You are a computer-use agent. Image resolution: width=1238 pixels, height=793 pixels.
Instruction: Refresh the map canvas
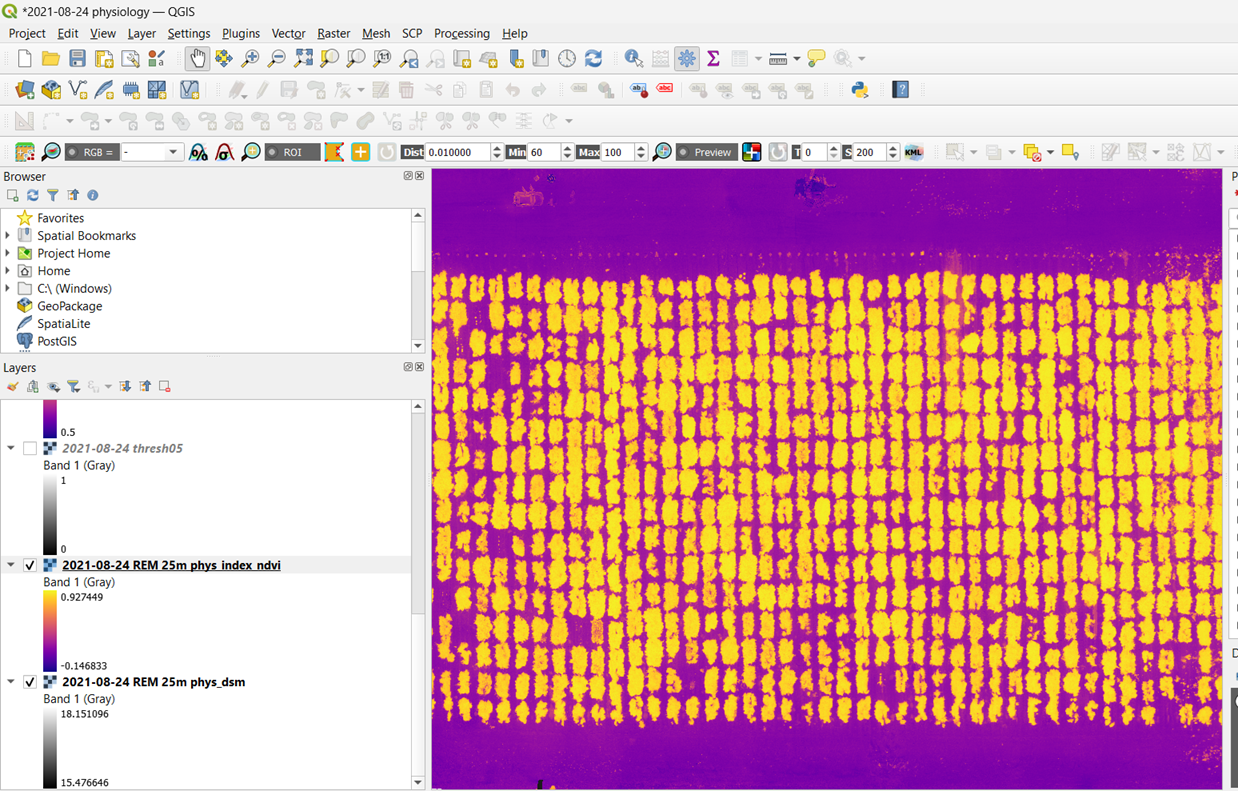point(594,59)
